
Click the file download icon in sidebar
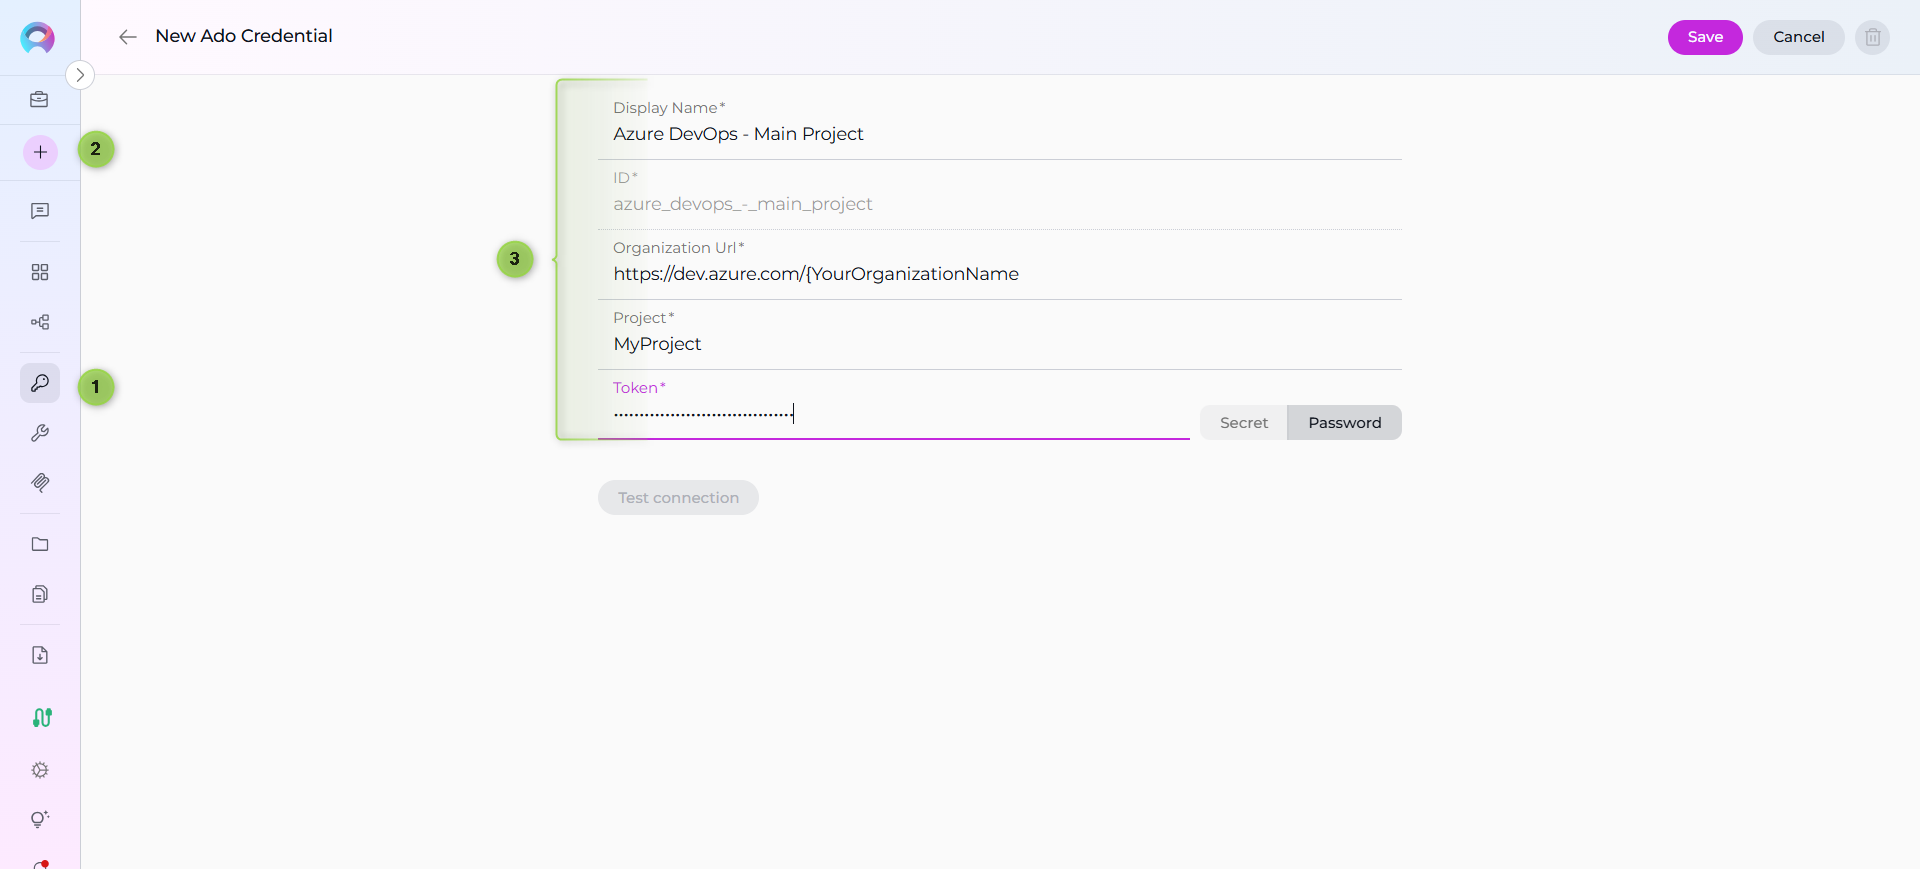(x=40, y=655)
